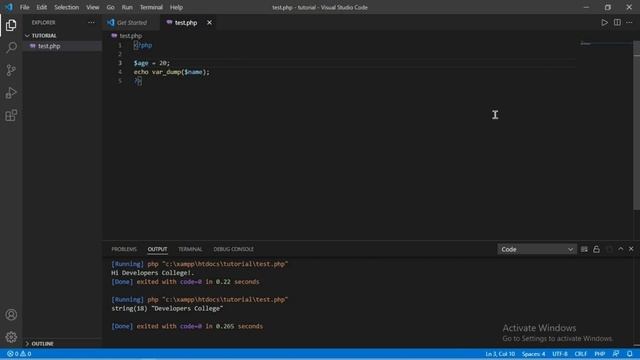
Task: Open Explorer views and more actions ellipsis
Action: pos(91,22)
